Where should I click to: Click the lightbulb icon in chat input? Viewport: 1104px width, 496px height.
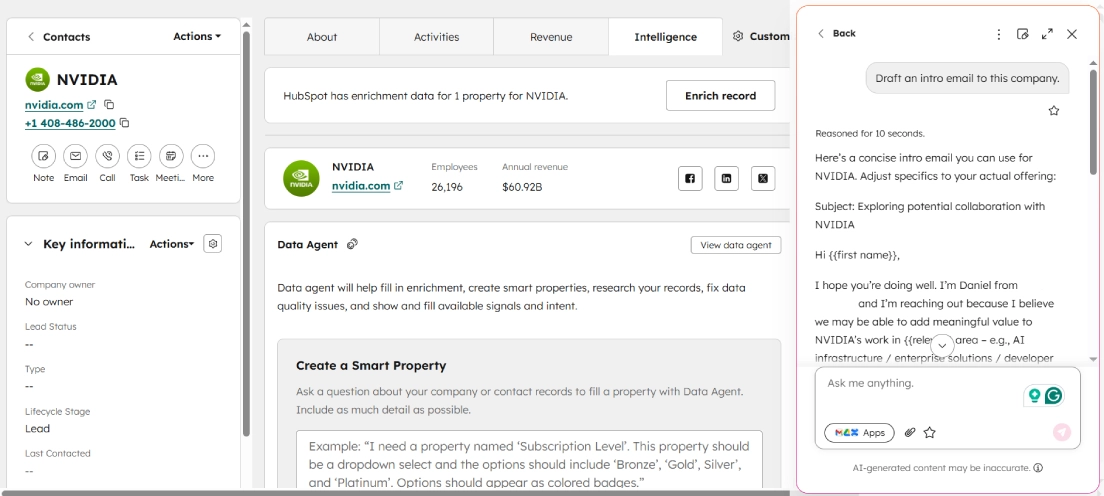pos(1034,396)
